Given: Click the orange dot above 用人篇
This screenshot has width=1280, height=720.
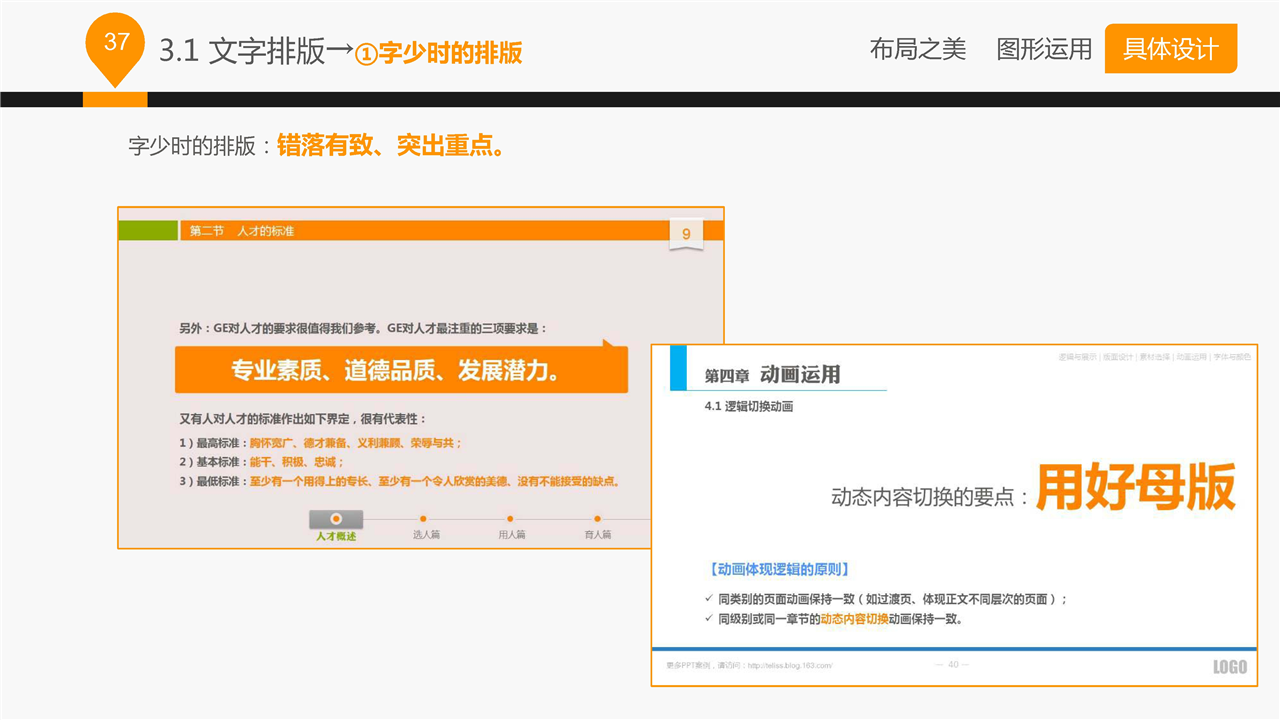Looking at the screenshot, I should (x=510, y=519).
